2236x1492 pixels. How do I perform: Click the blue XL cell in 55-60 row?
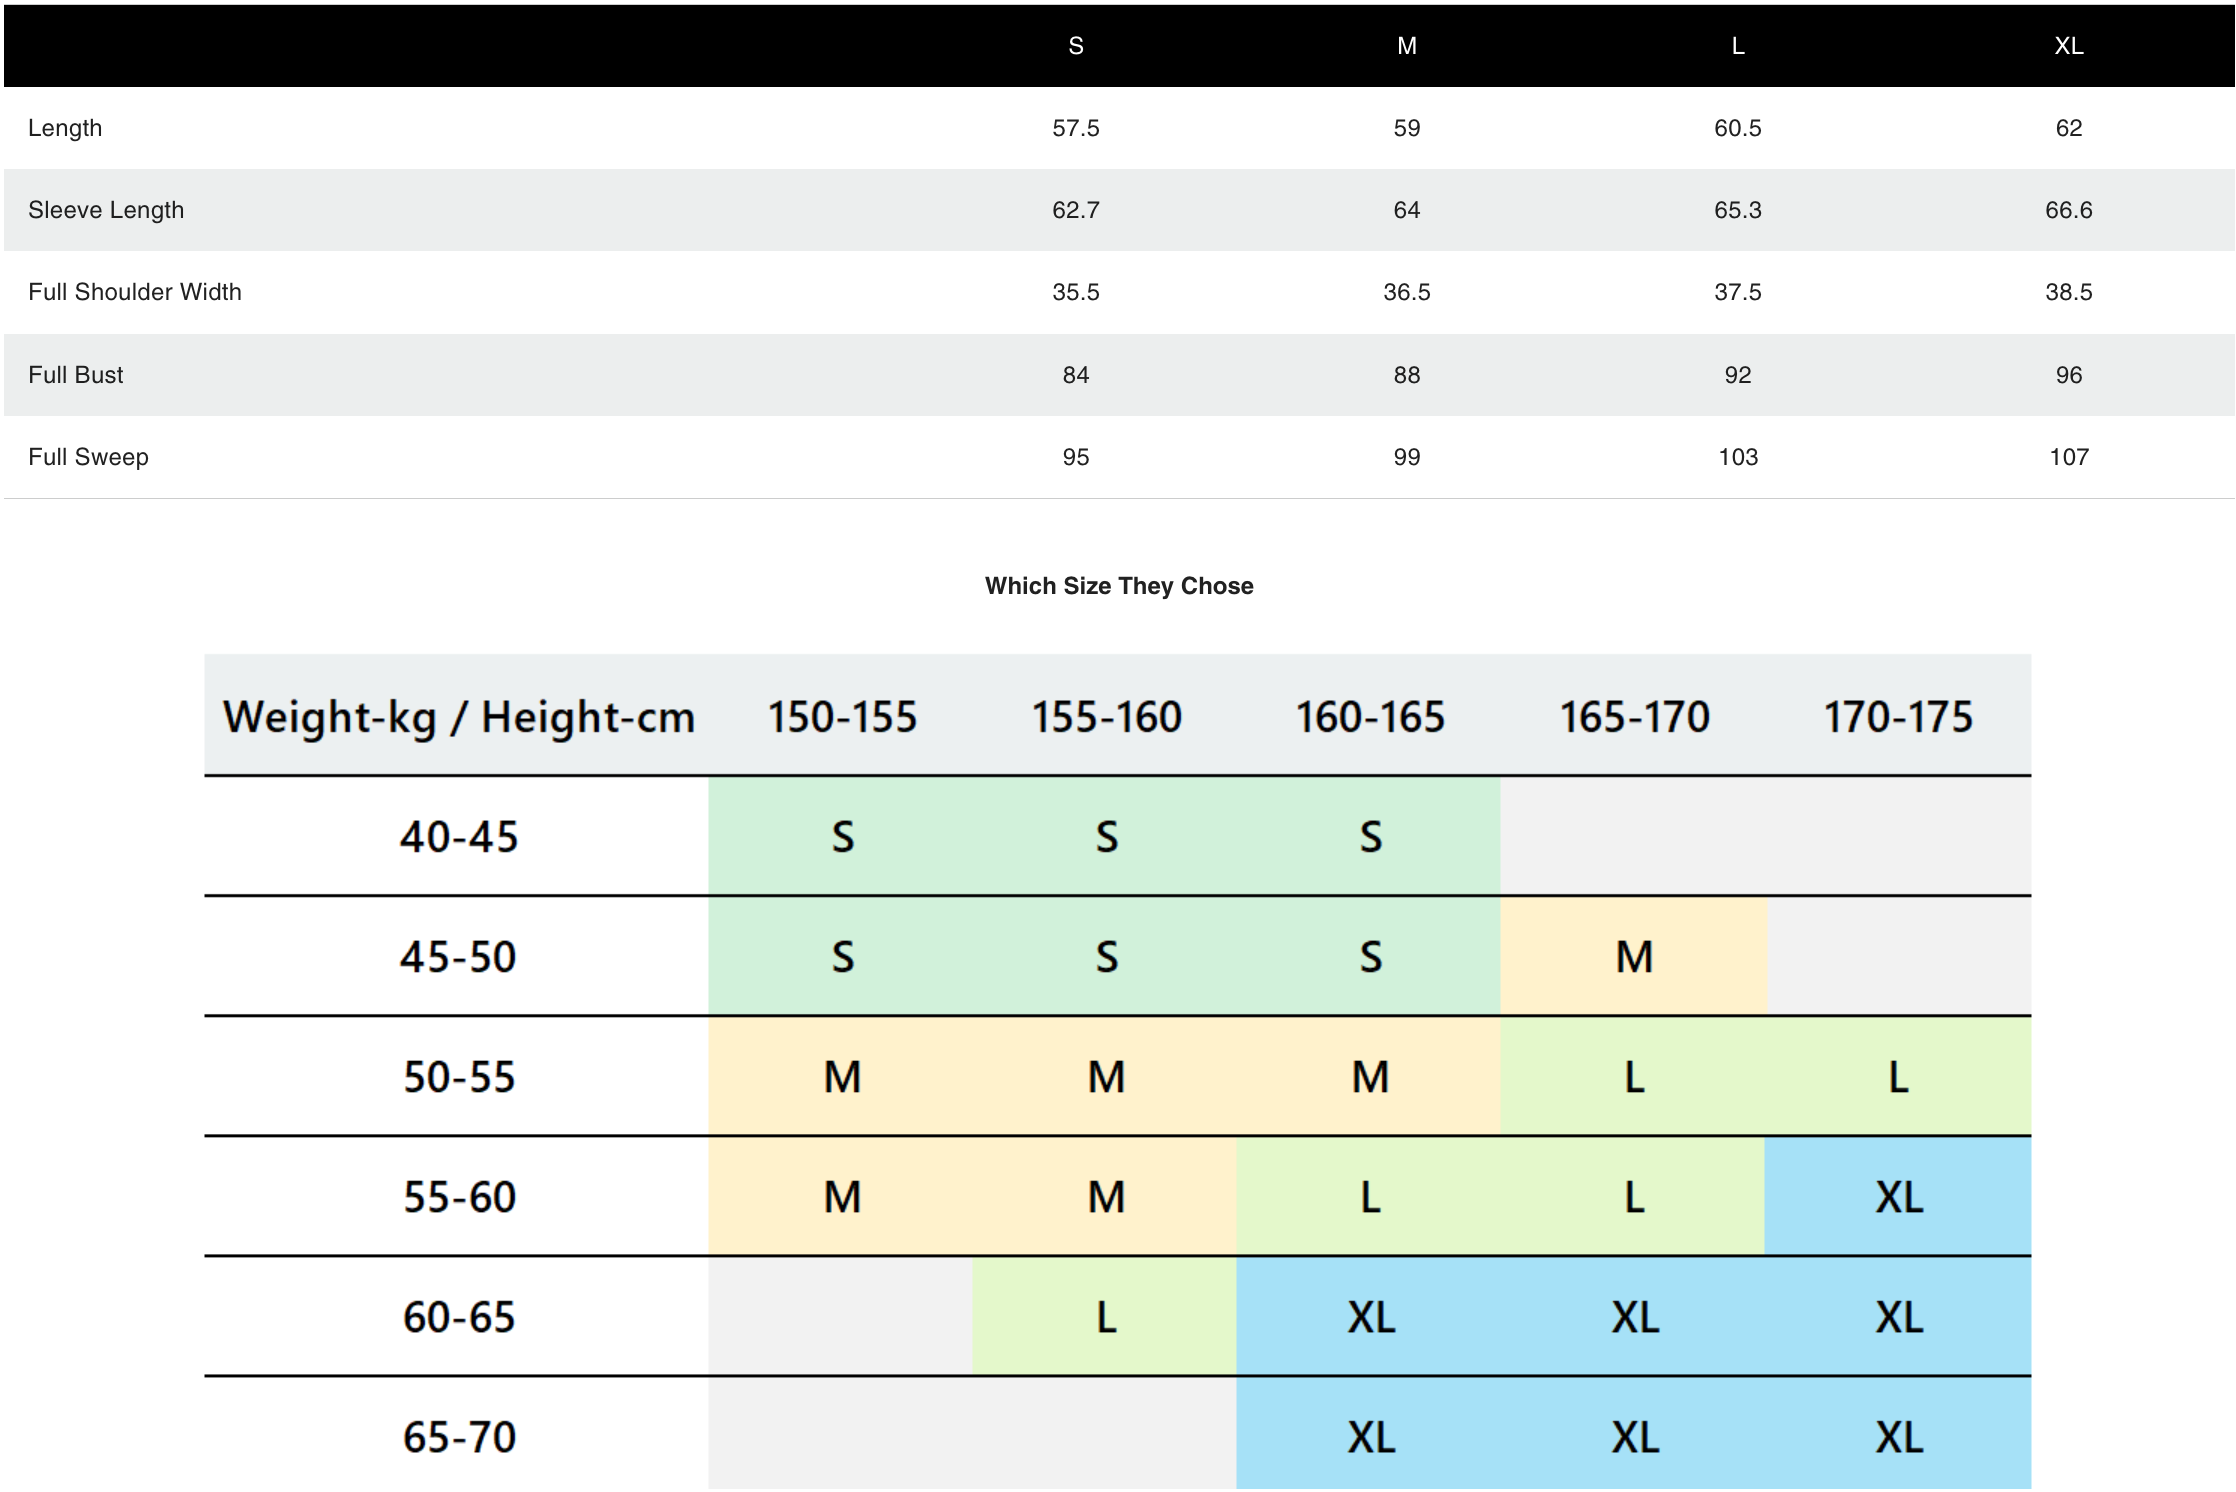1897,1197
